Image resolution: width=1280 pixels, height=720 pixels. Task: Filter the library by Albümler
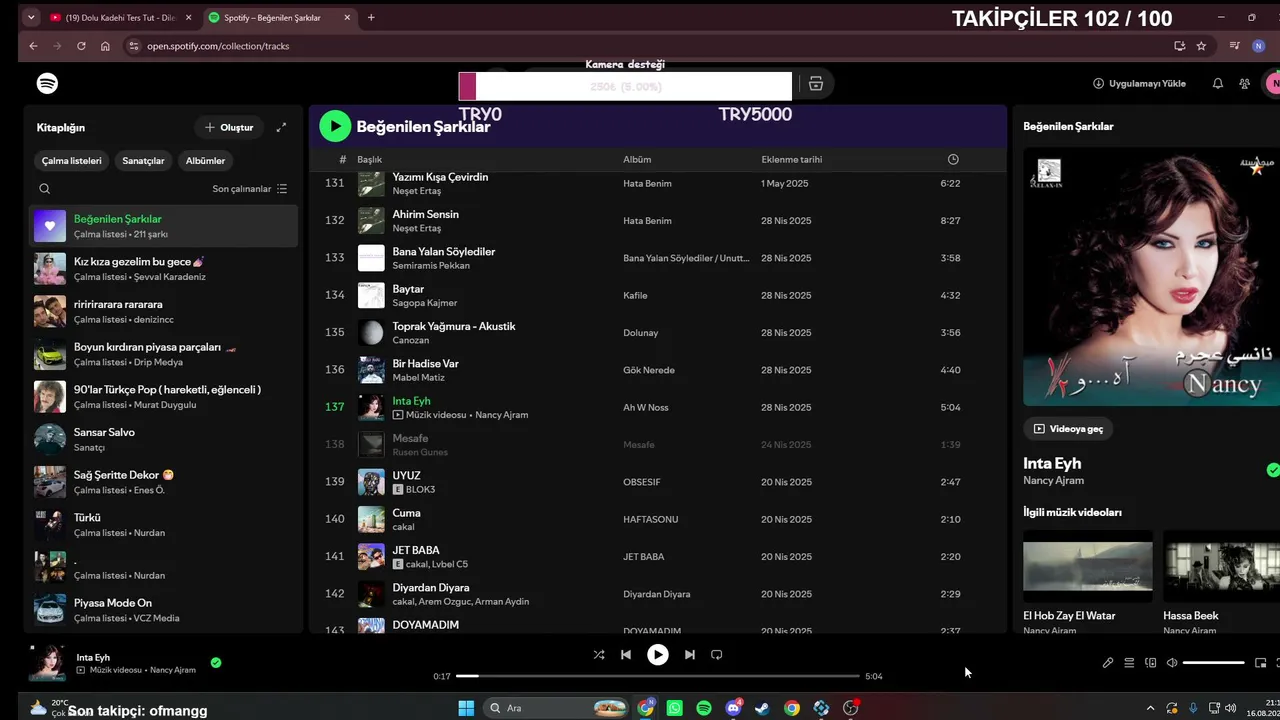click(205, 161)
